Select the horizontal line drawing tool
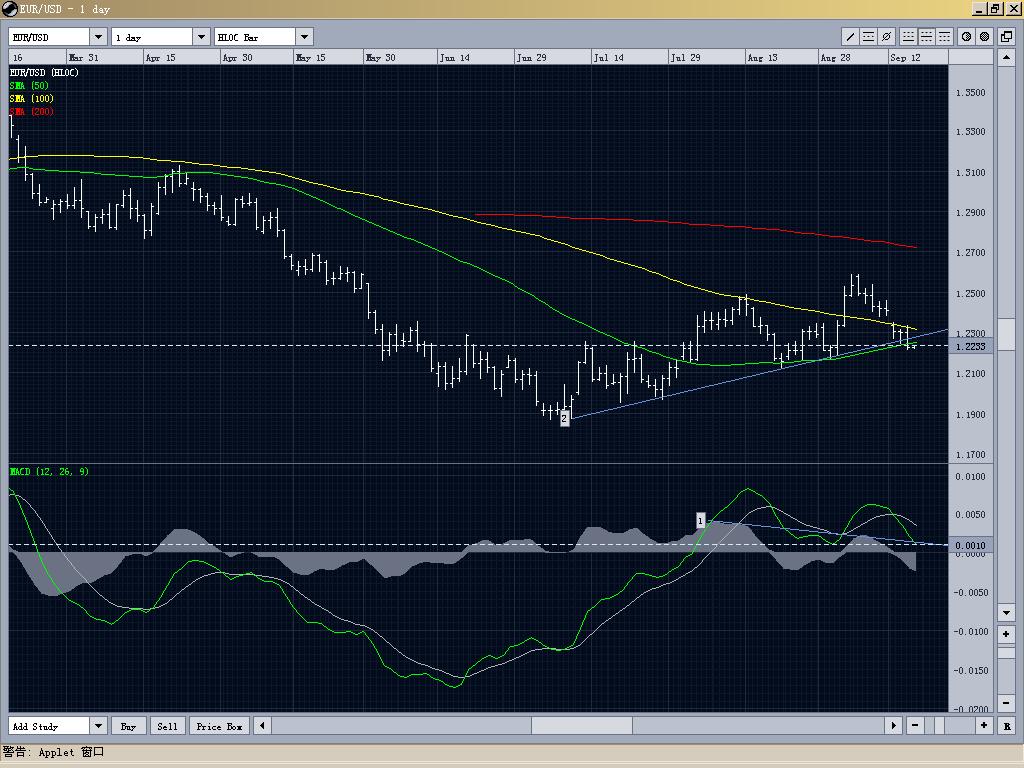Image resolution: width=1024 pixels, height=768 pixels. tap(867, 36)
